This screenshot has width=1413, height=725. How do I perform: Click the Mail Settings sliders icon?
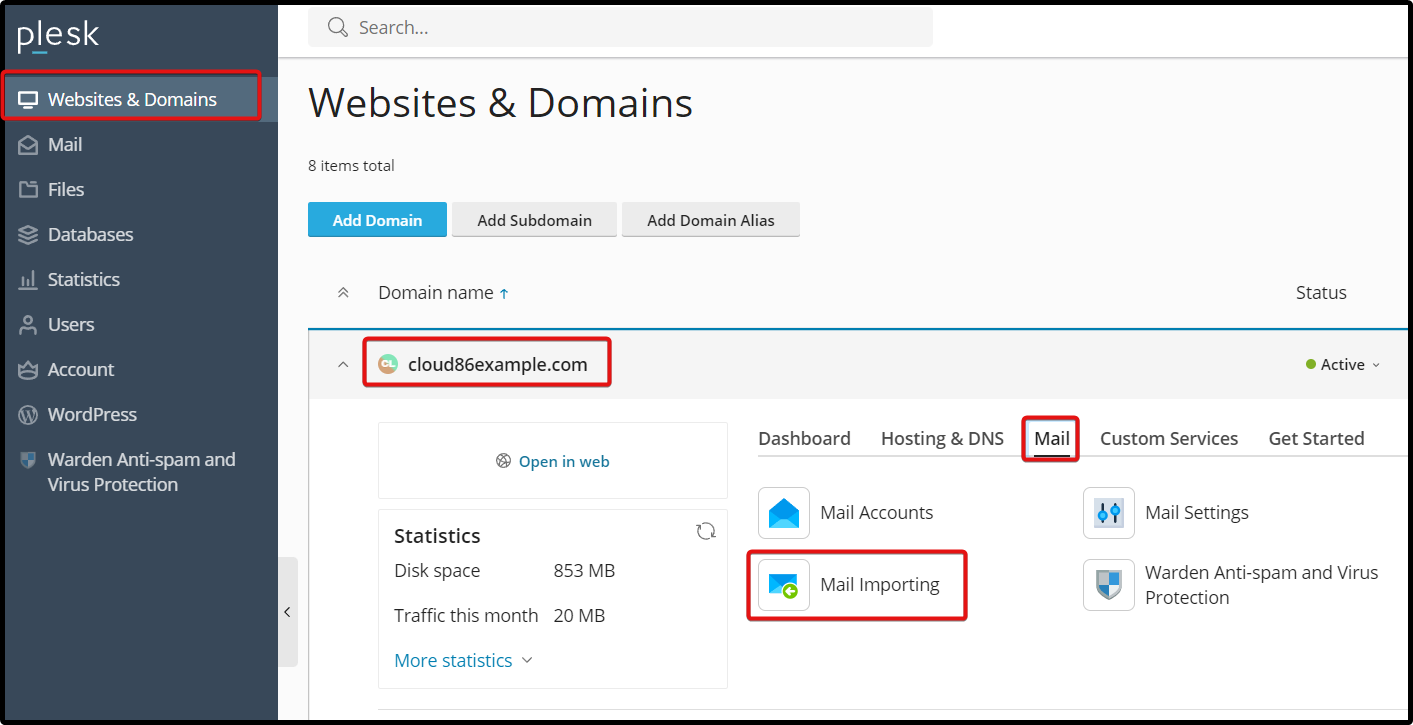pos(1109,513)
